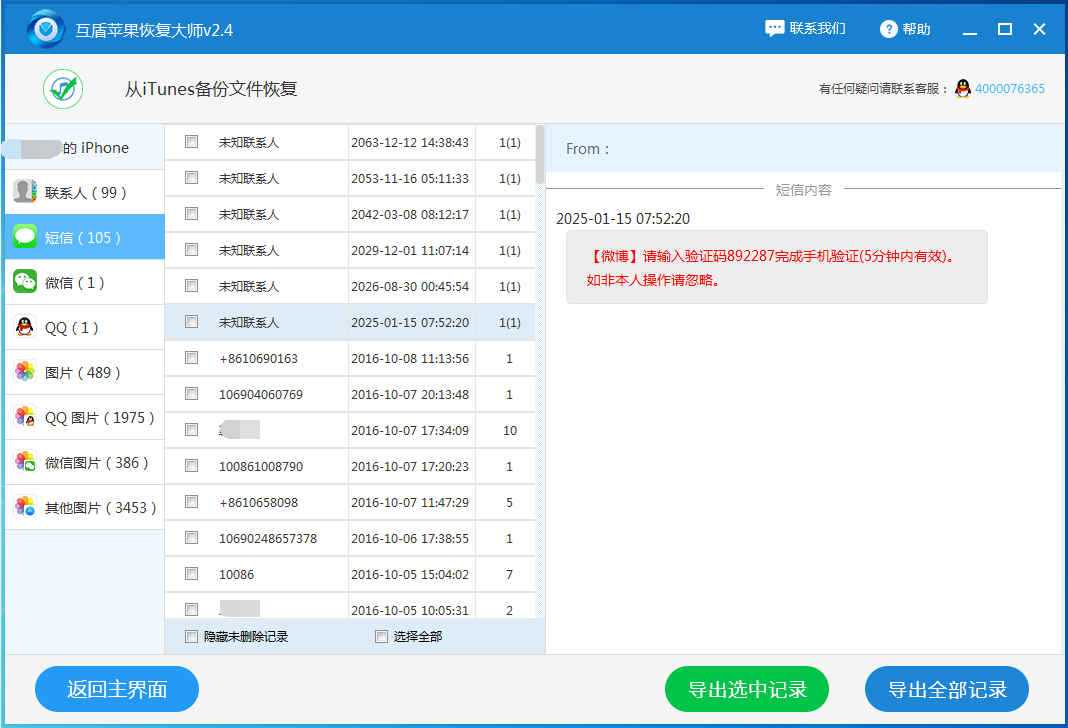
Task: Click the green checkmark iTunes recovery icon
Action: 63,89
